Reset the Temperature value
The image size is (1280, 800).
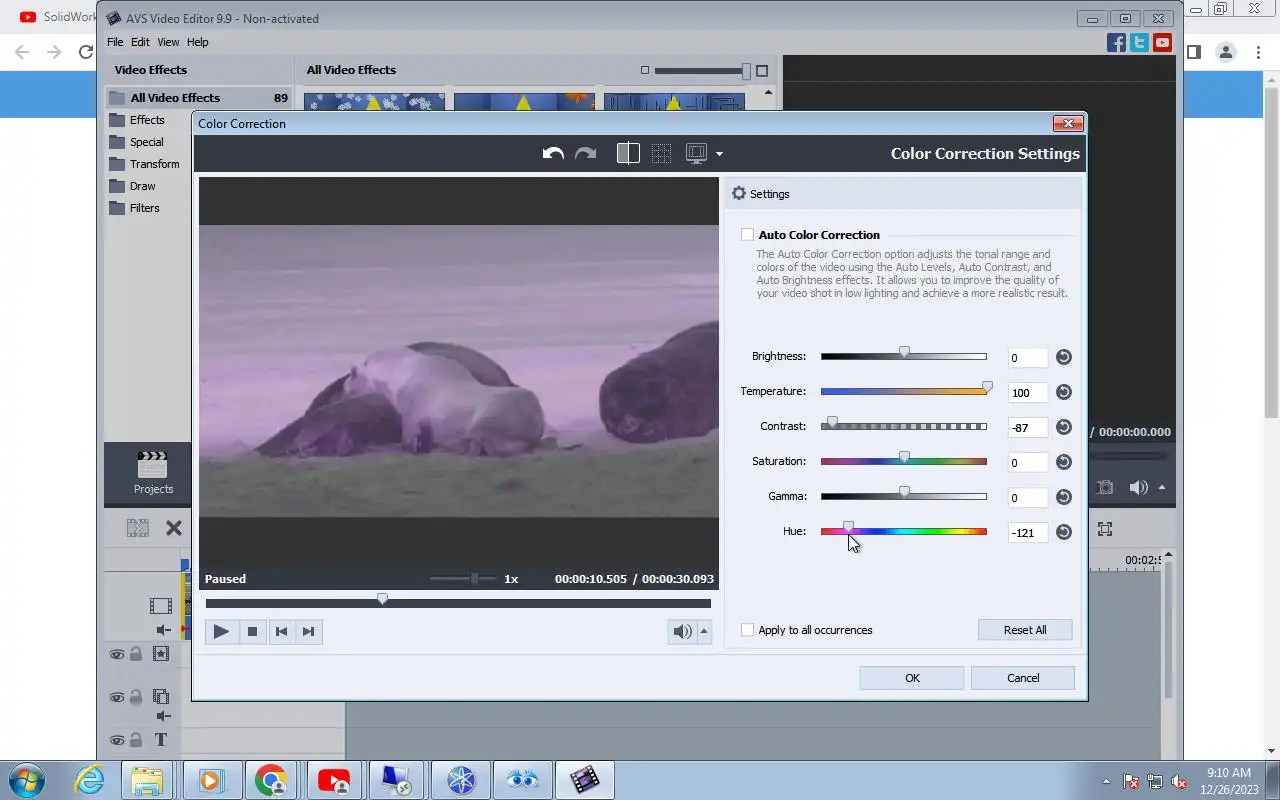[1064, 392]
